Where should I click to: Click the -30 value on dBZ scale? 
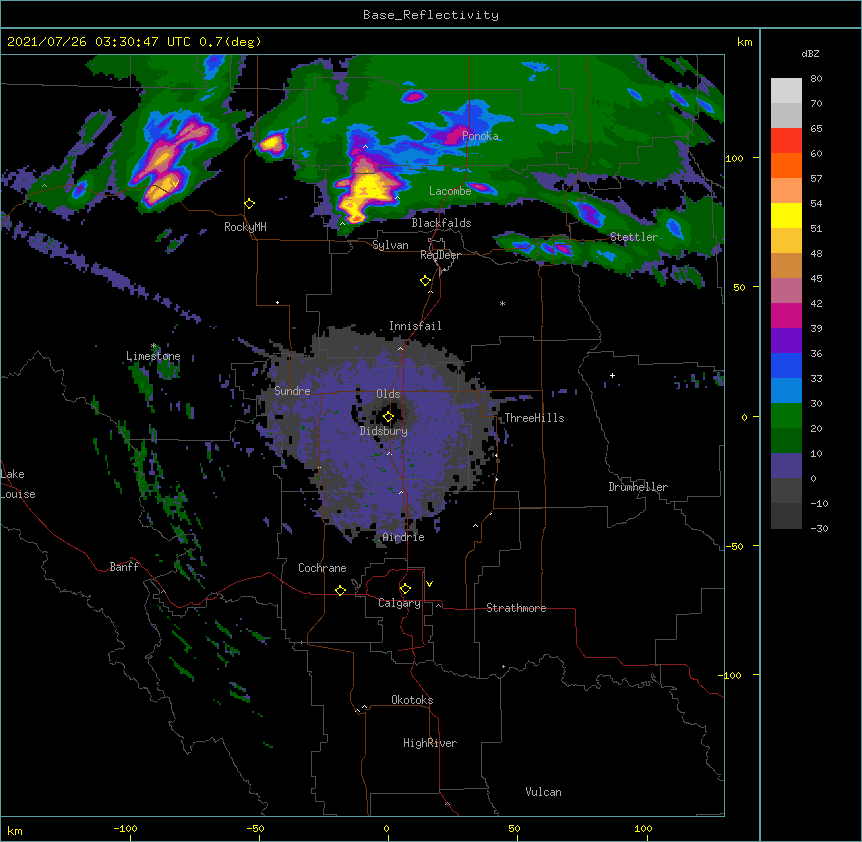click(x=819, y=528)
